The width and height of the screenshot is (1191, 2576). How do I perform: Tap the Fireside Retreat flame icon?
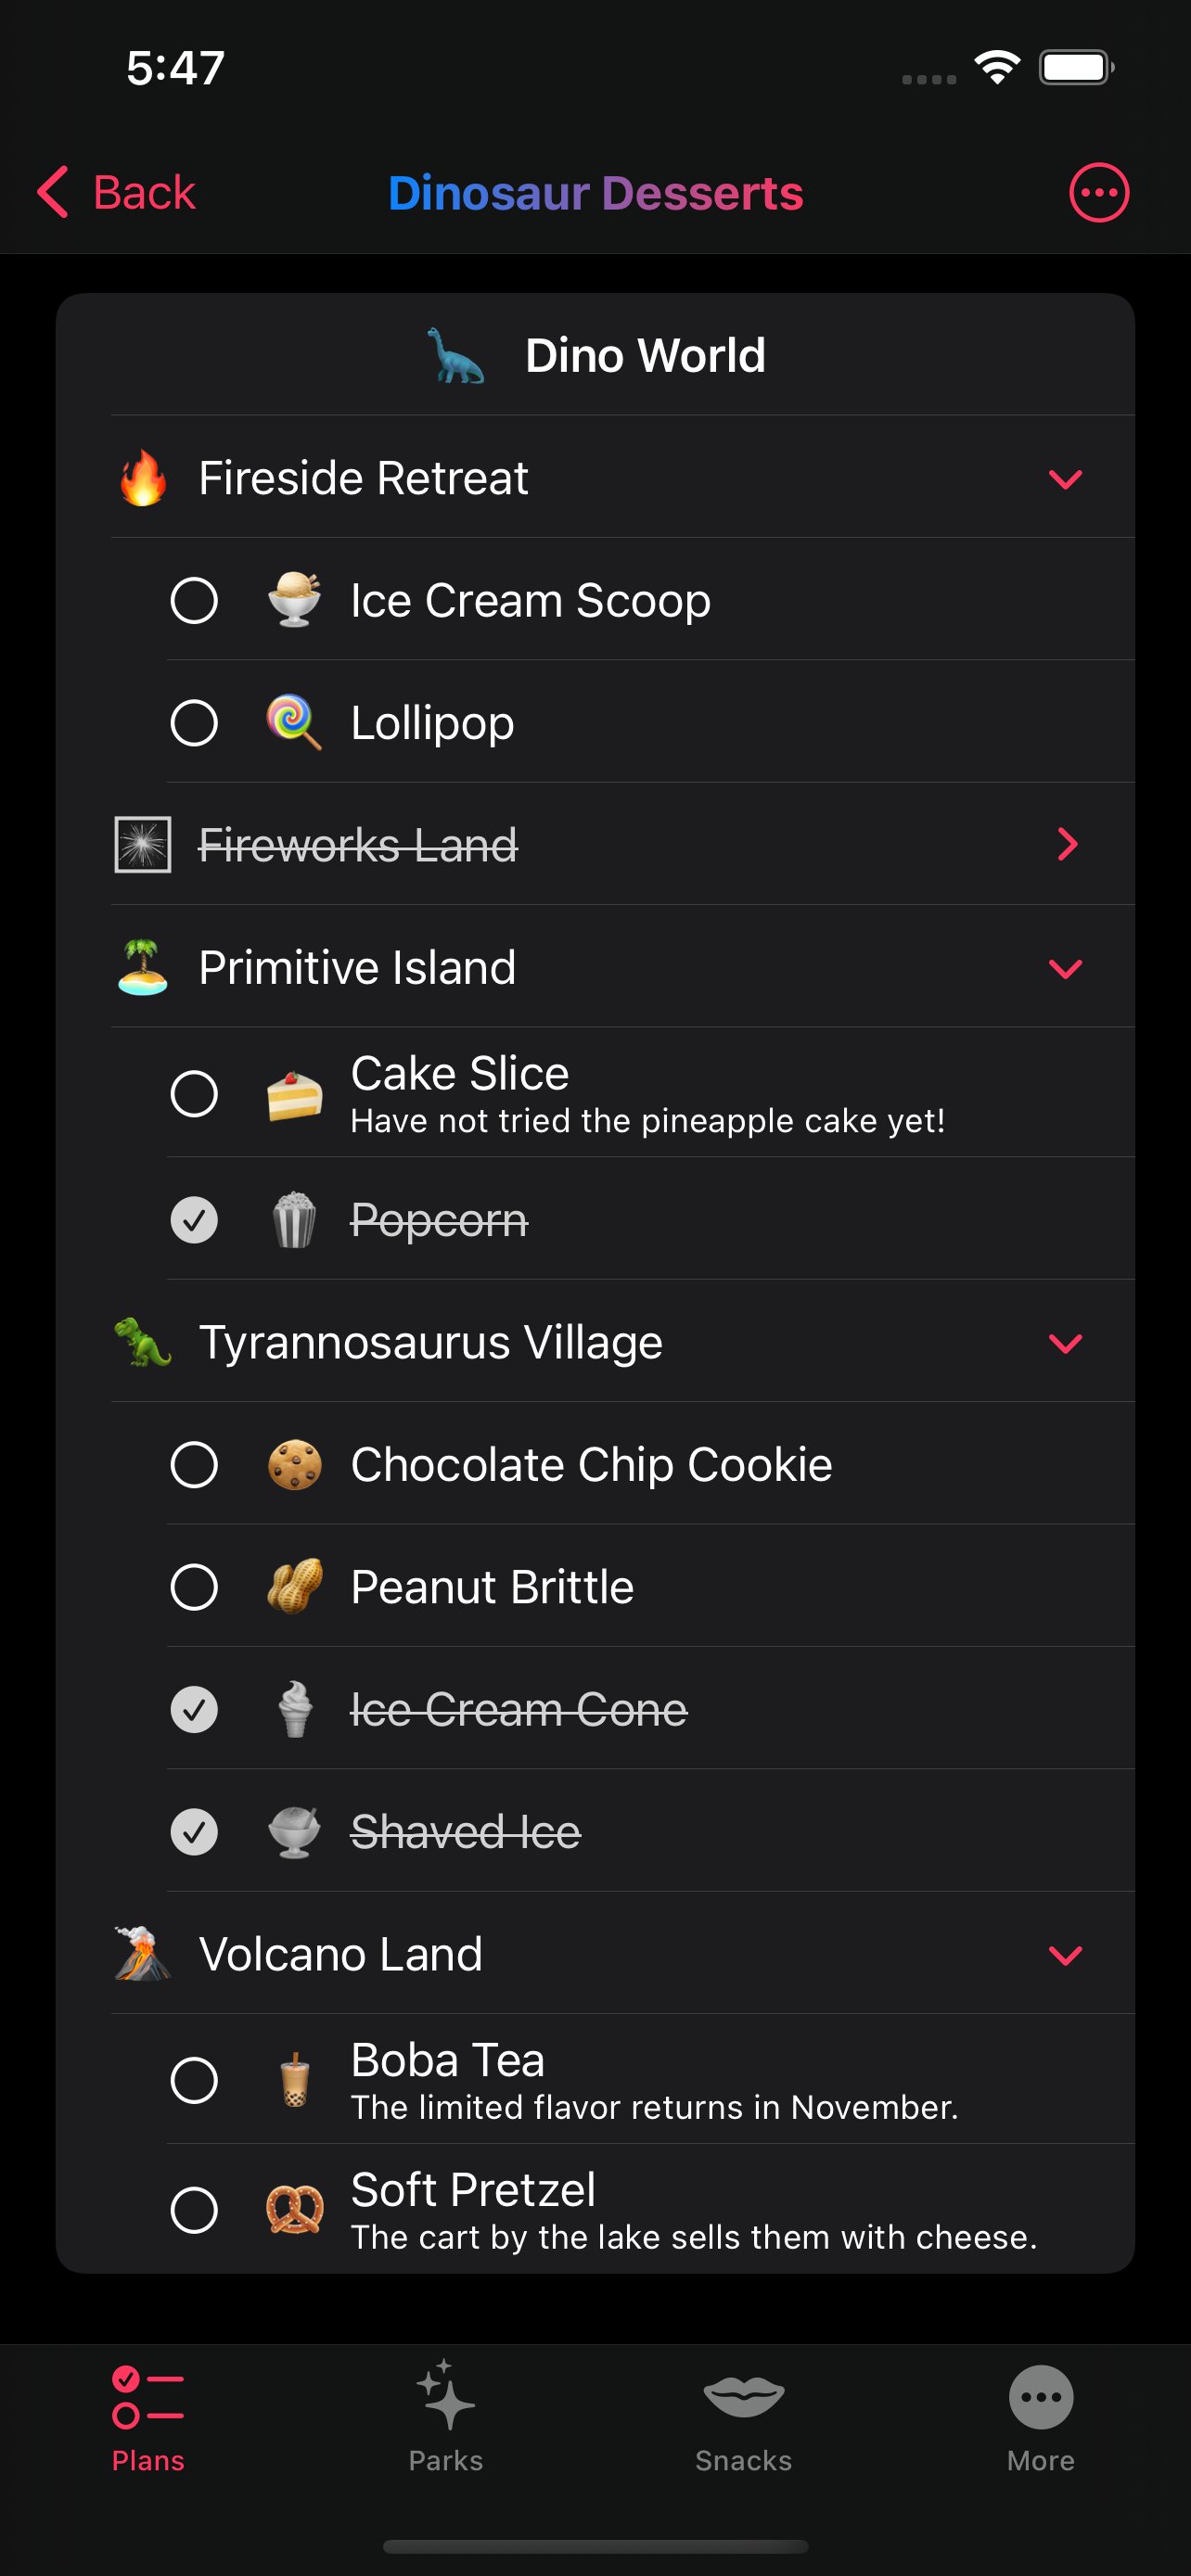[x=143, y=478]
